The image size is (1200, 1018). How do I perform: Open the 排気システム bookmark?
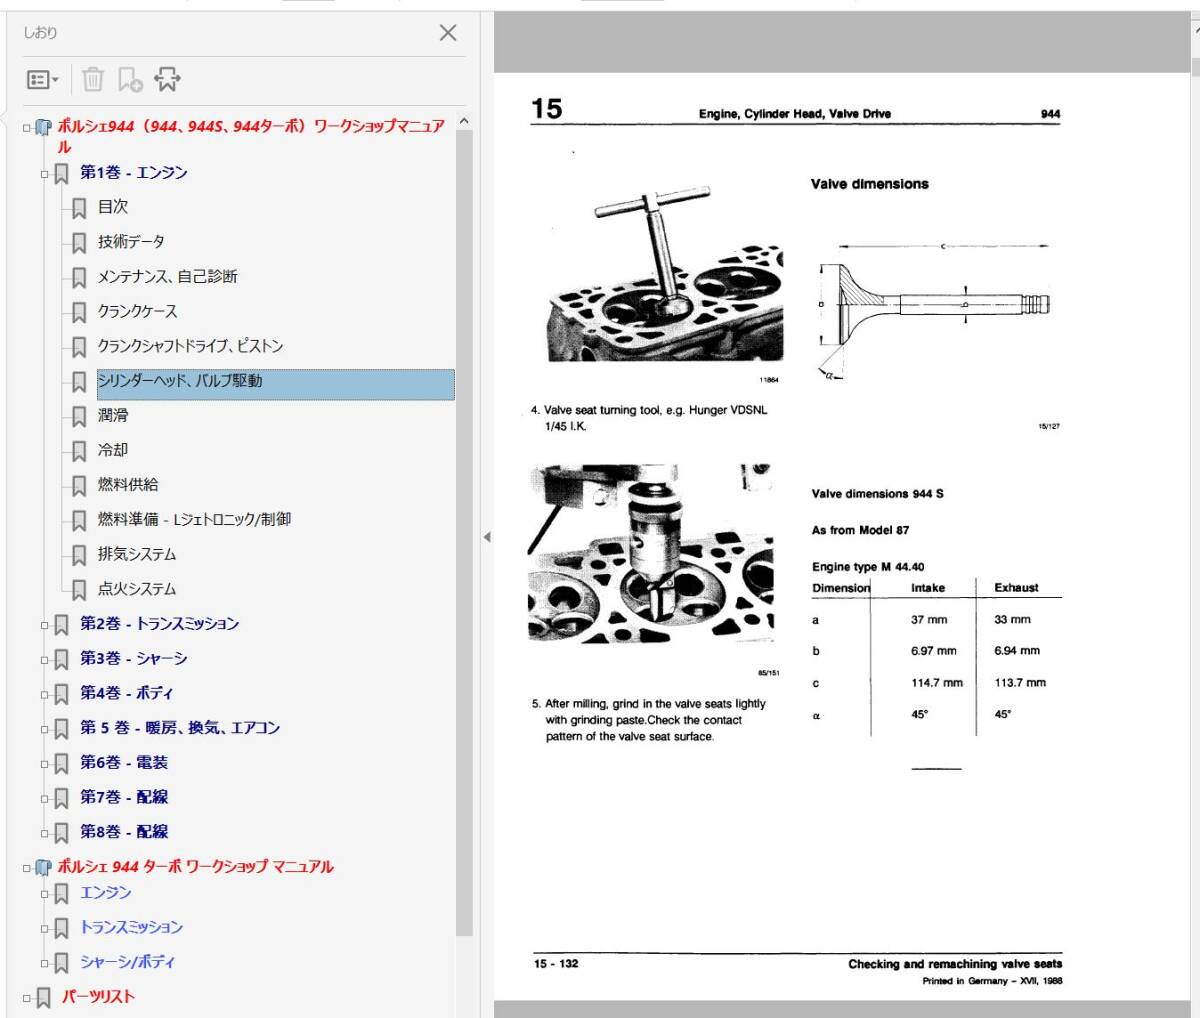pos(137,554)
